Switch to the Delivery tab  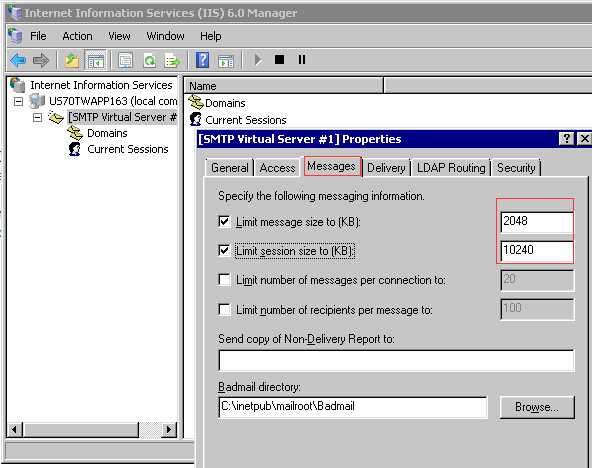[x=386, y=168]
